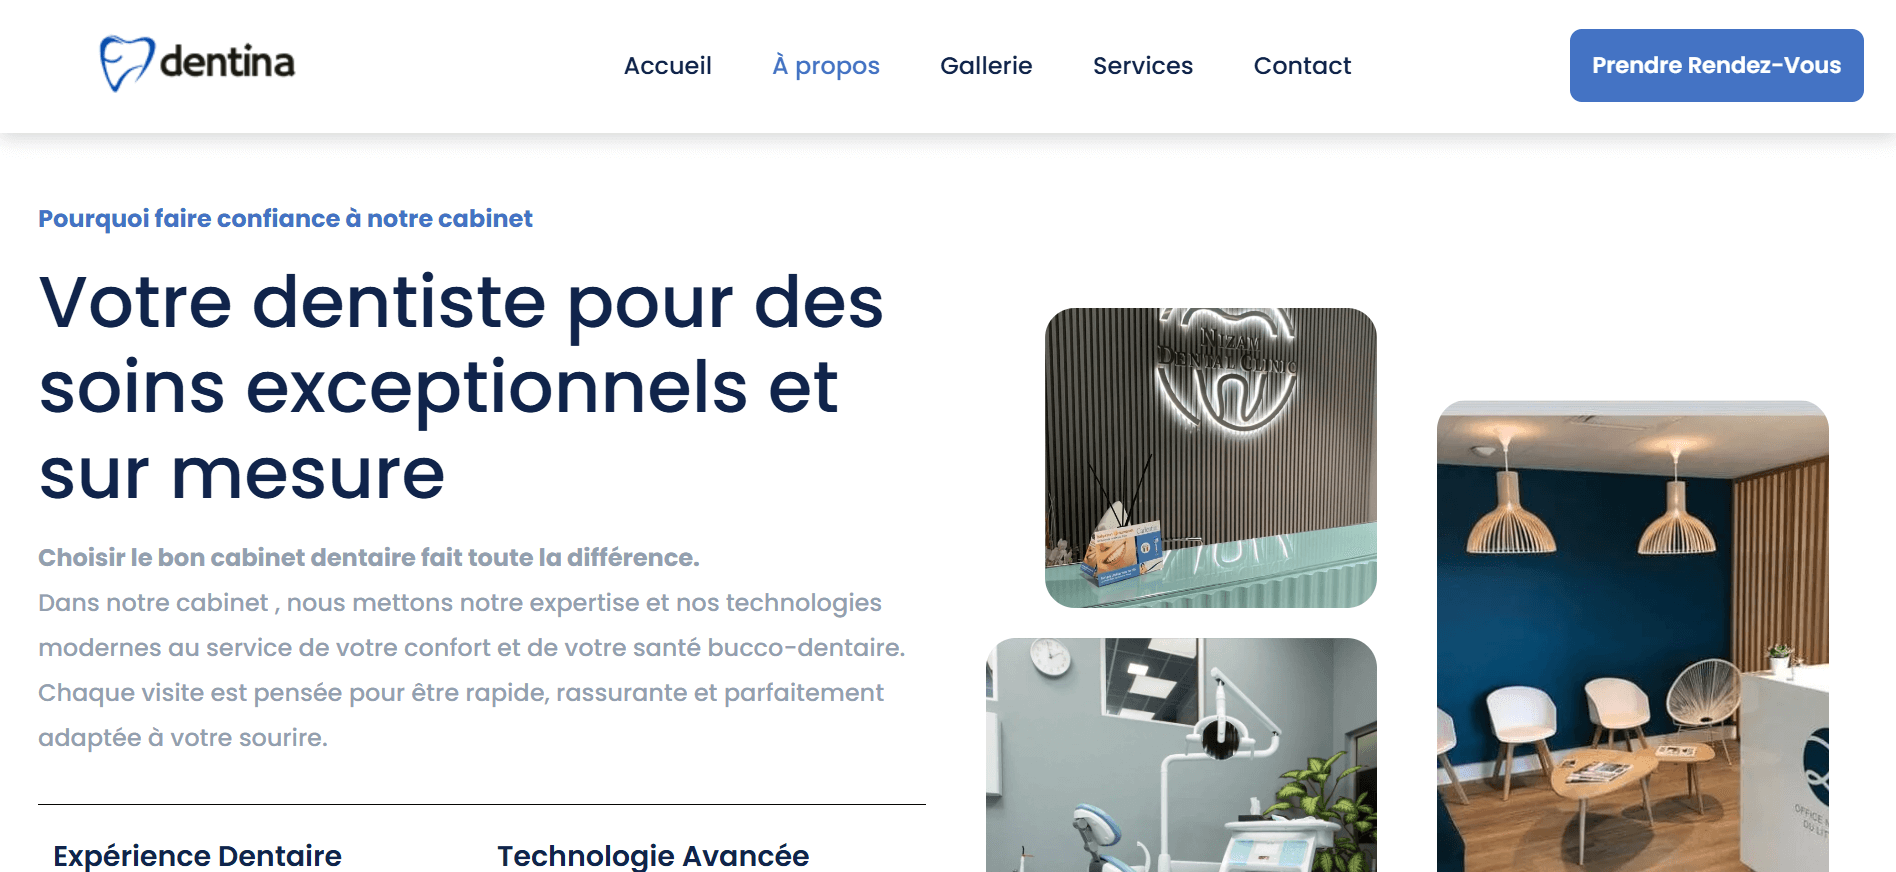This screenshot has height=872, width=1896.
Task: Click the Votre dentiste pour des soins heading
Action: coord(461,387)
